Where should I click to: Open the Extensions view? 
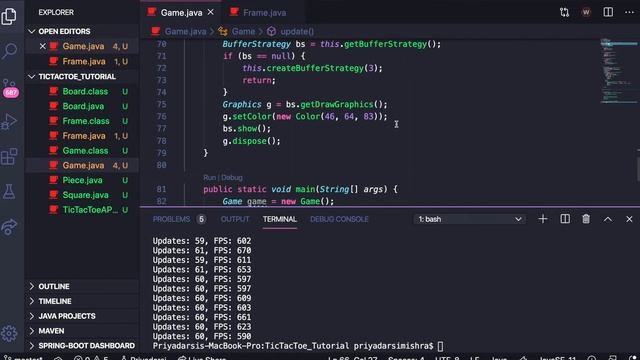9,156
